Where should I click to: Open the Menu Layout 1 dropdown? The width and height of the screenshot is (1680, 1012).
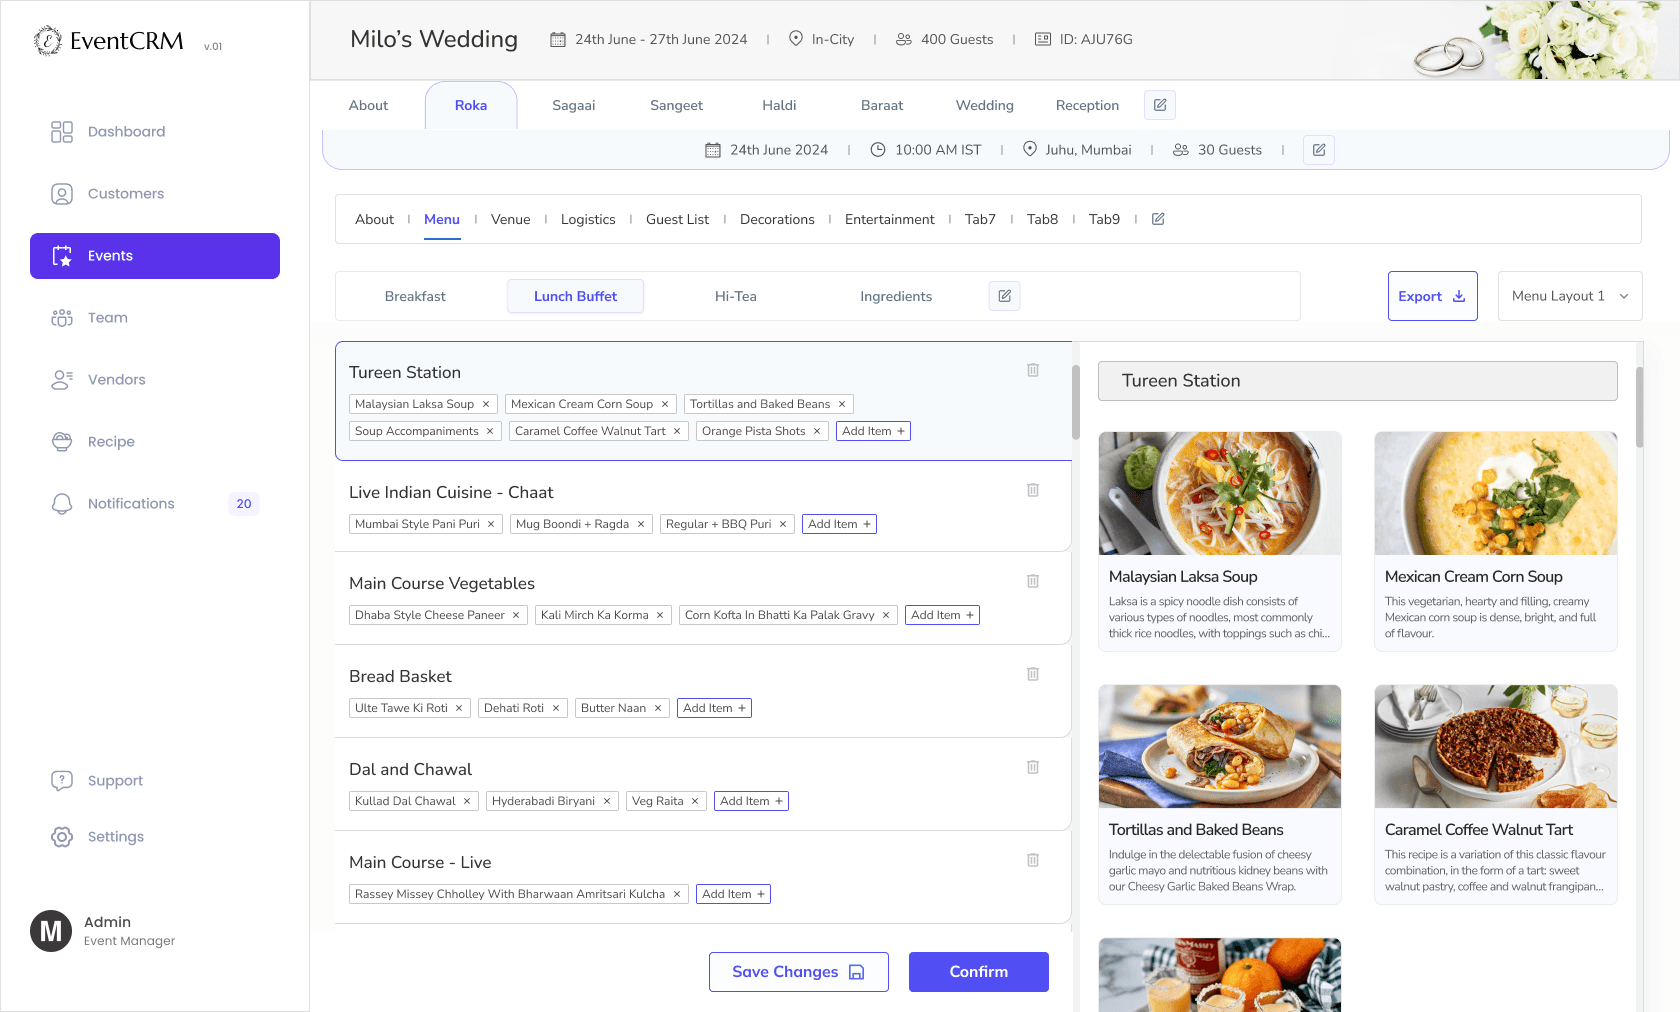[x=1570, y=296]
